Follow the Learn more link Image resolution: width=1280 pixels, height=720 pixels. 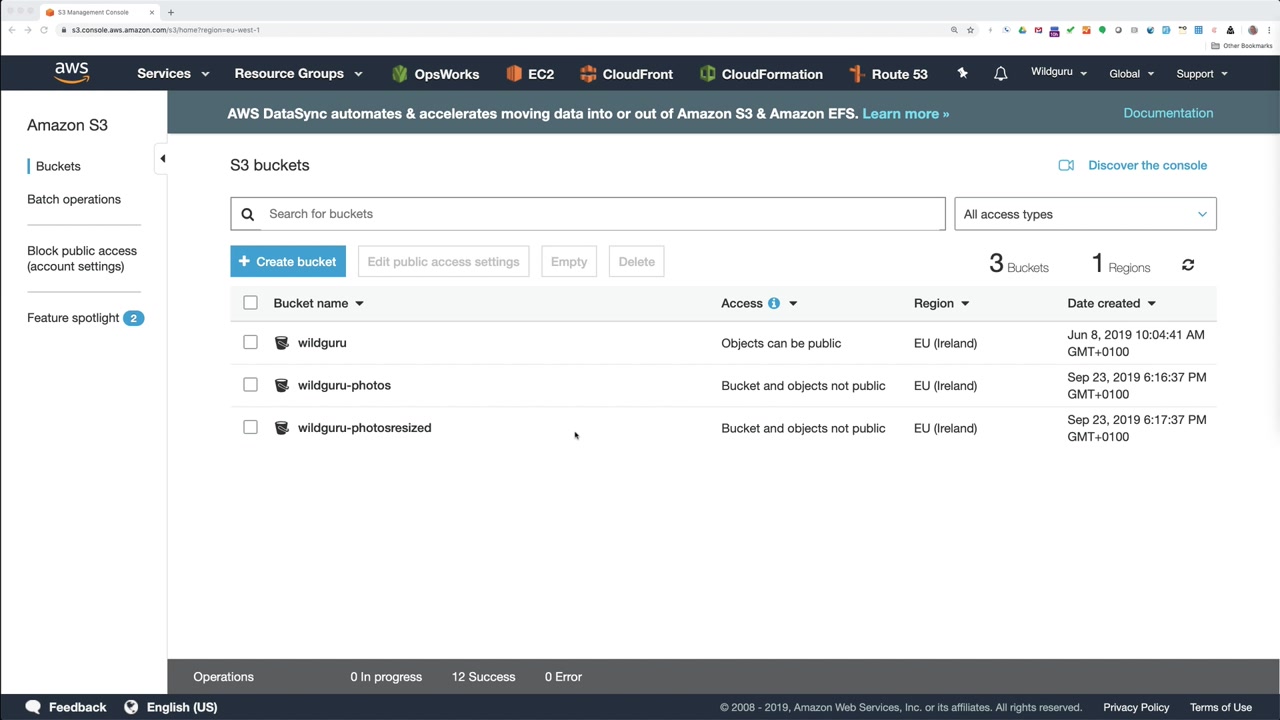pyautogui.click(x=905, y=113)
